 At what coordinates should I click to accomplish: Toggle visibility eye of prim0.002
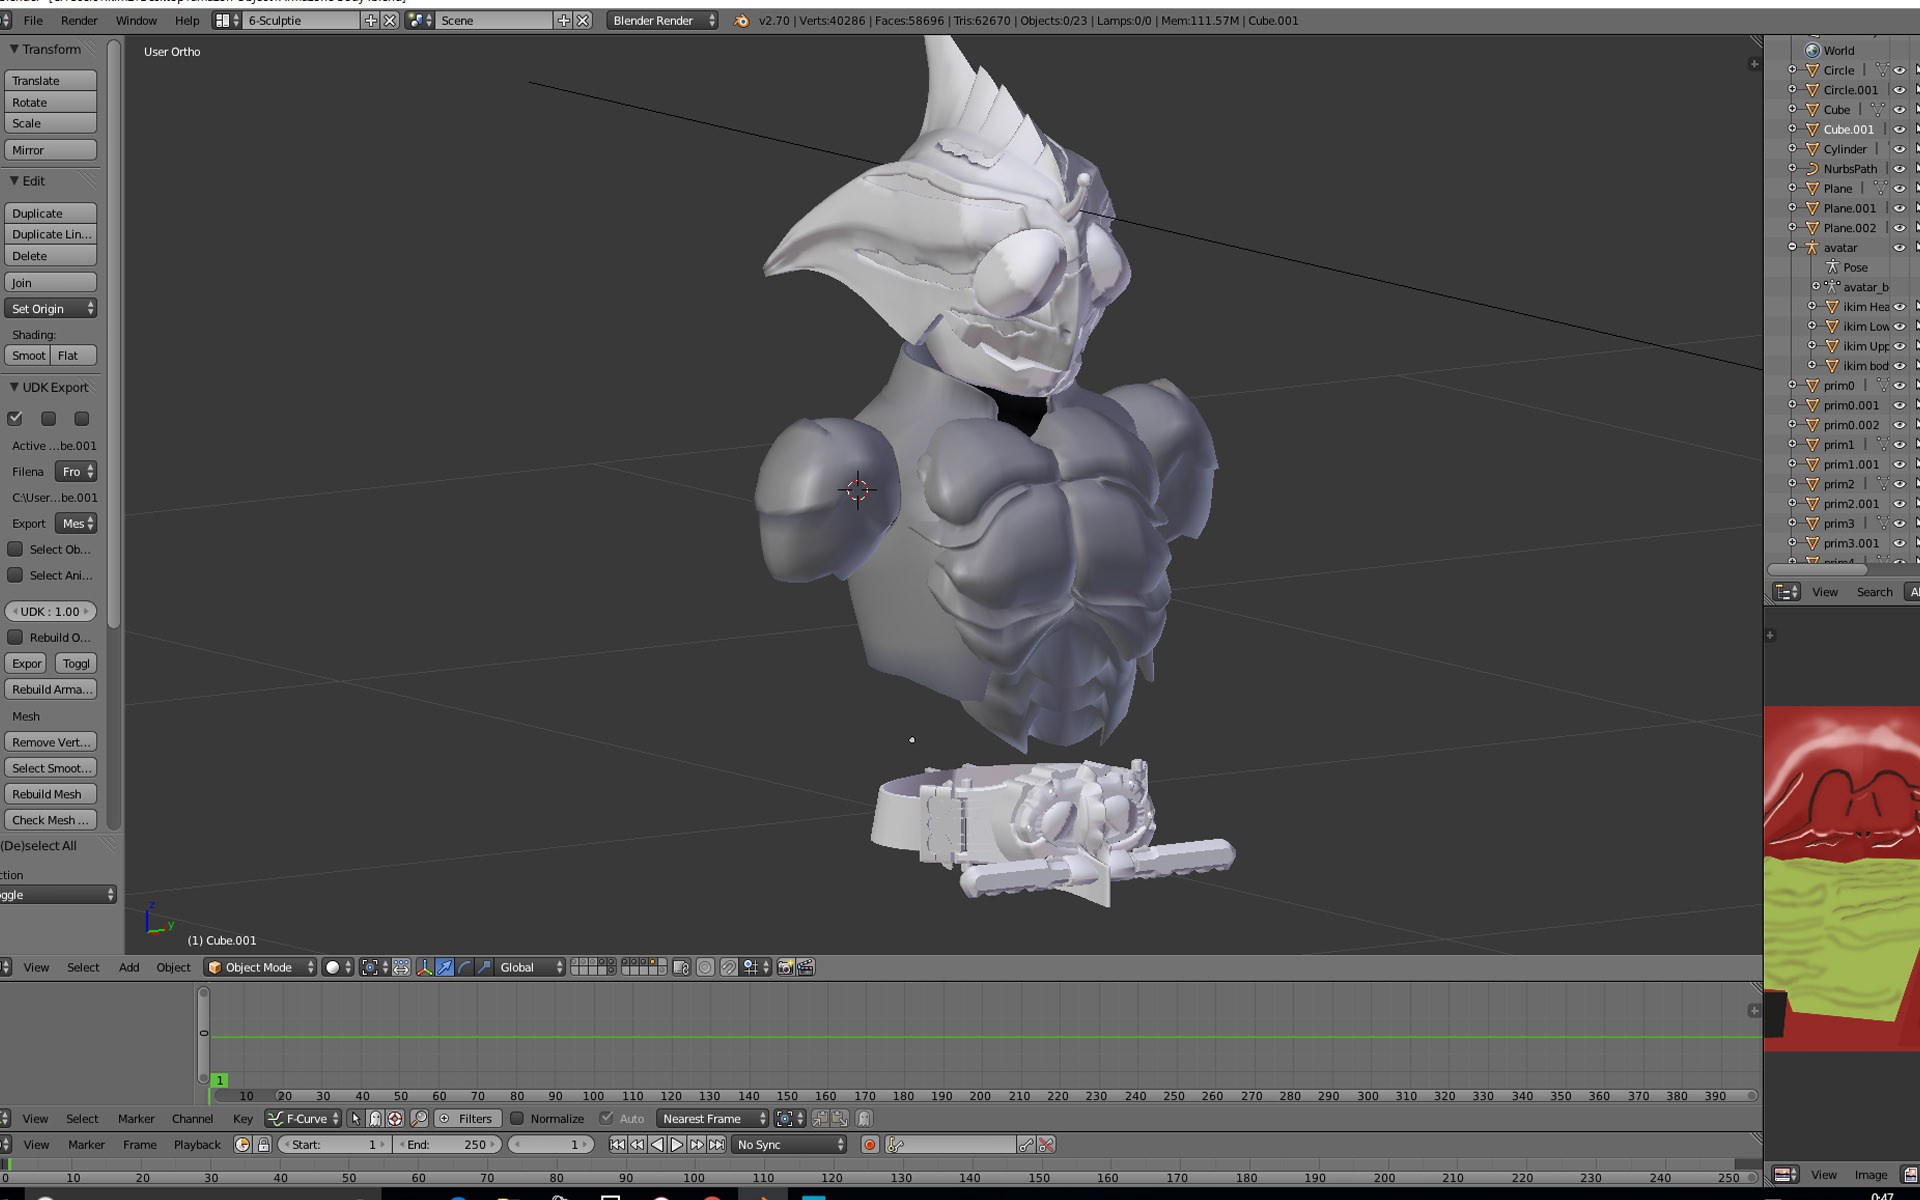tap(1899, 425)
